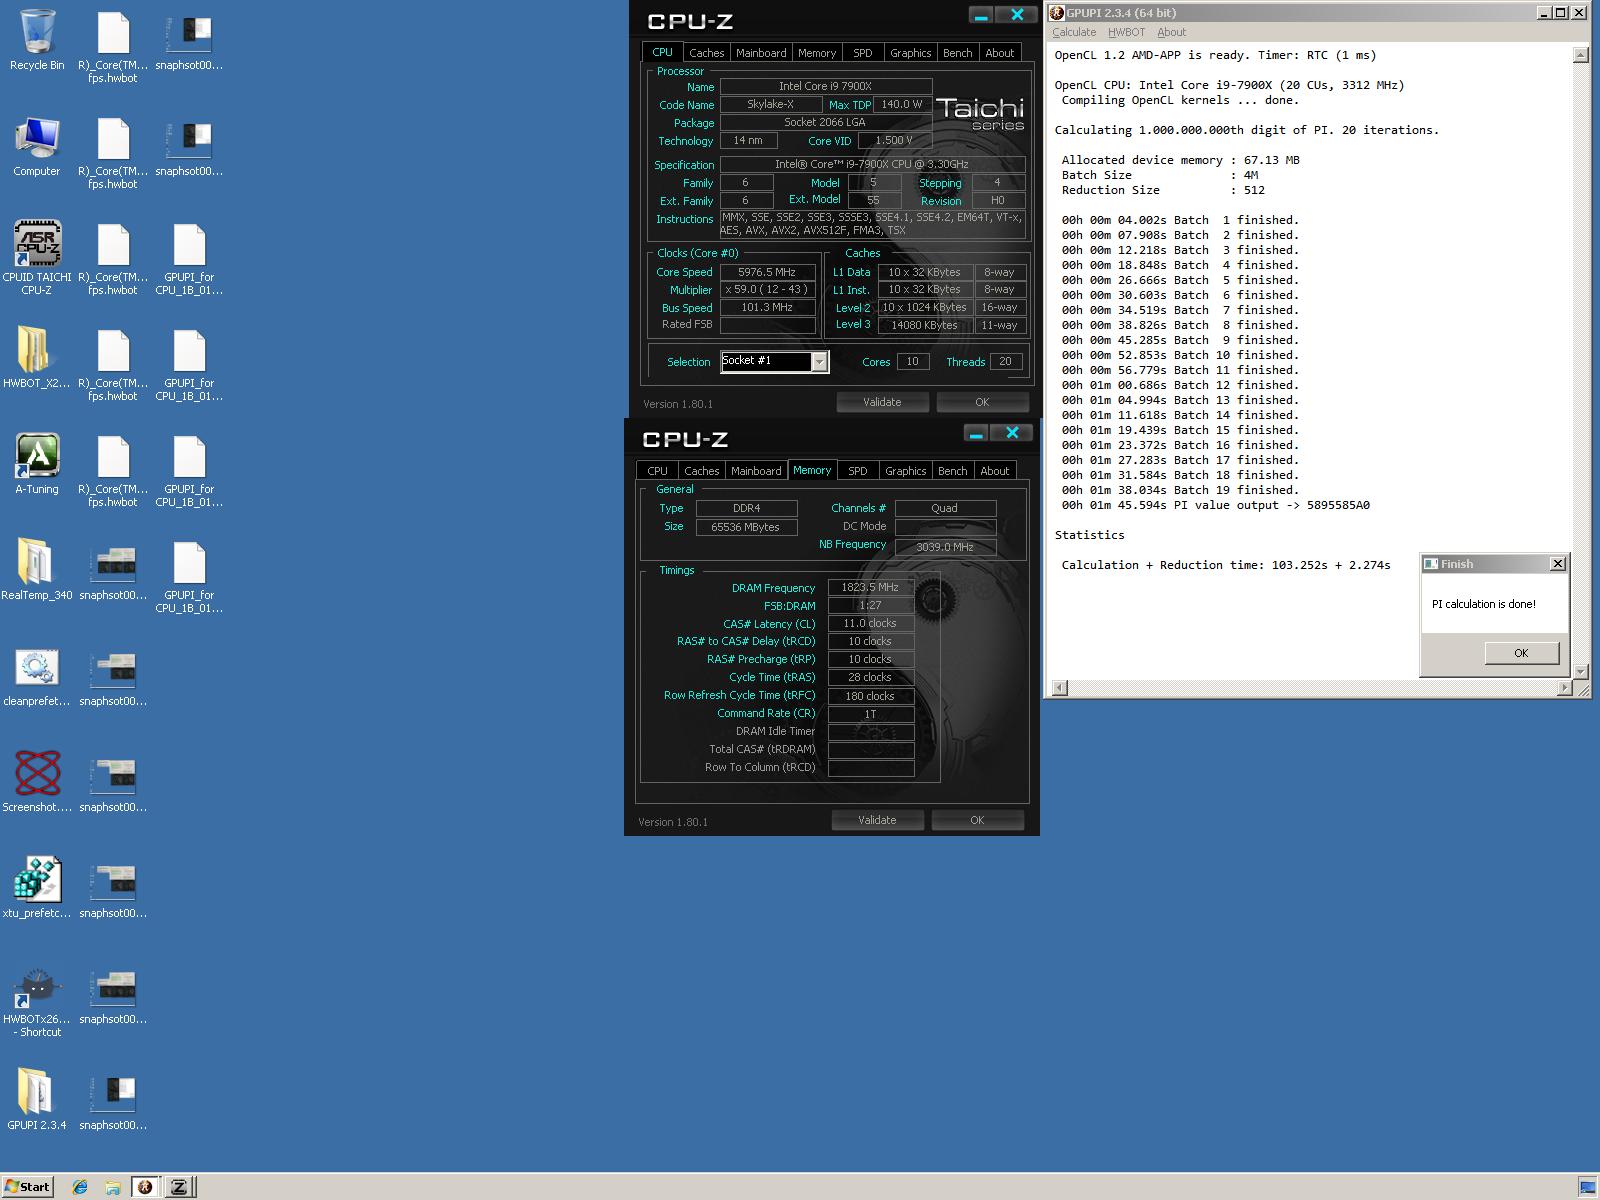The height and width of the screenshot is (1200, 1600).
Task: Expand the Socket #1 selection dropdown
Action: (820, 362)
